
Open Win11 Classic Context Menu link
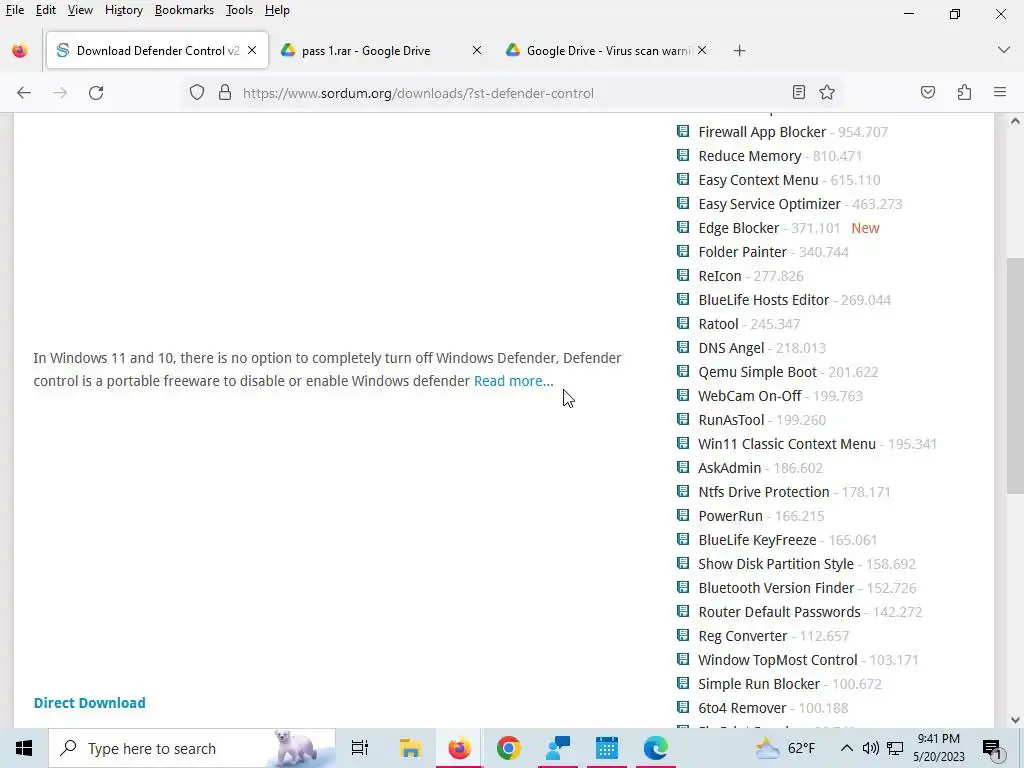pos(787,444)
